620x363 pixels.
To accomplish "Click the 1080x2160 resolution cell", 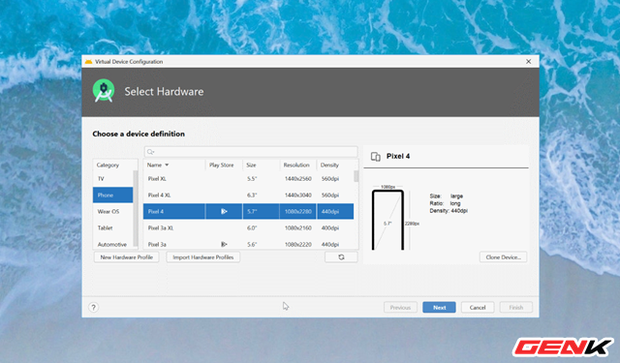I will (298, 228).
